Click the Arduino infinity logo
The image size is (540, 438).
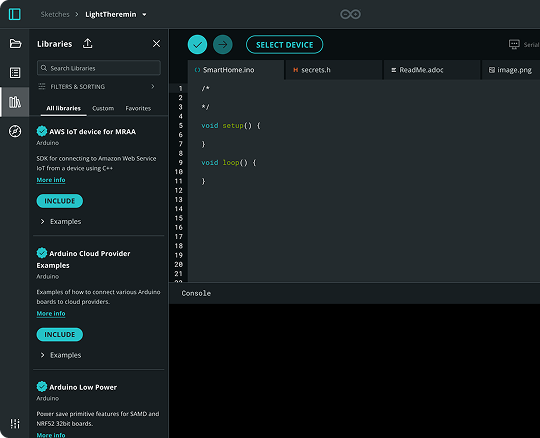tap(350, 14)
